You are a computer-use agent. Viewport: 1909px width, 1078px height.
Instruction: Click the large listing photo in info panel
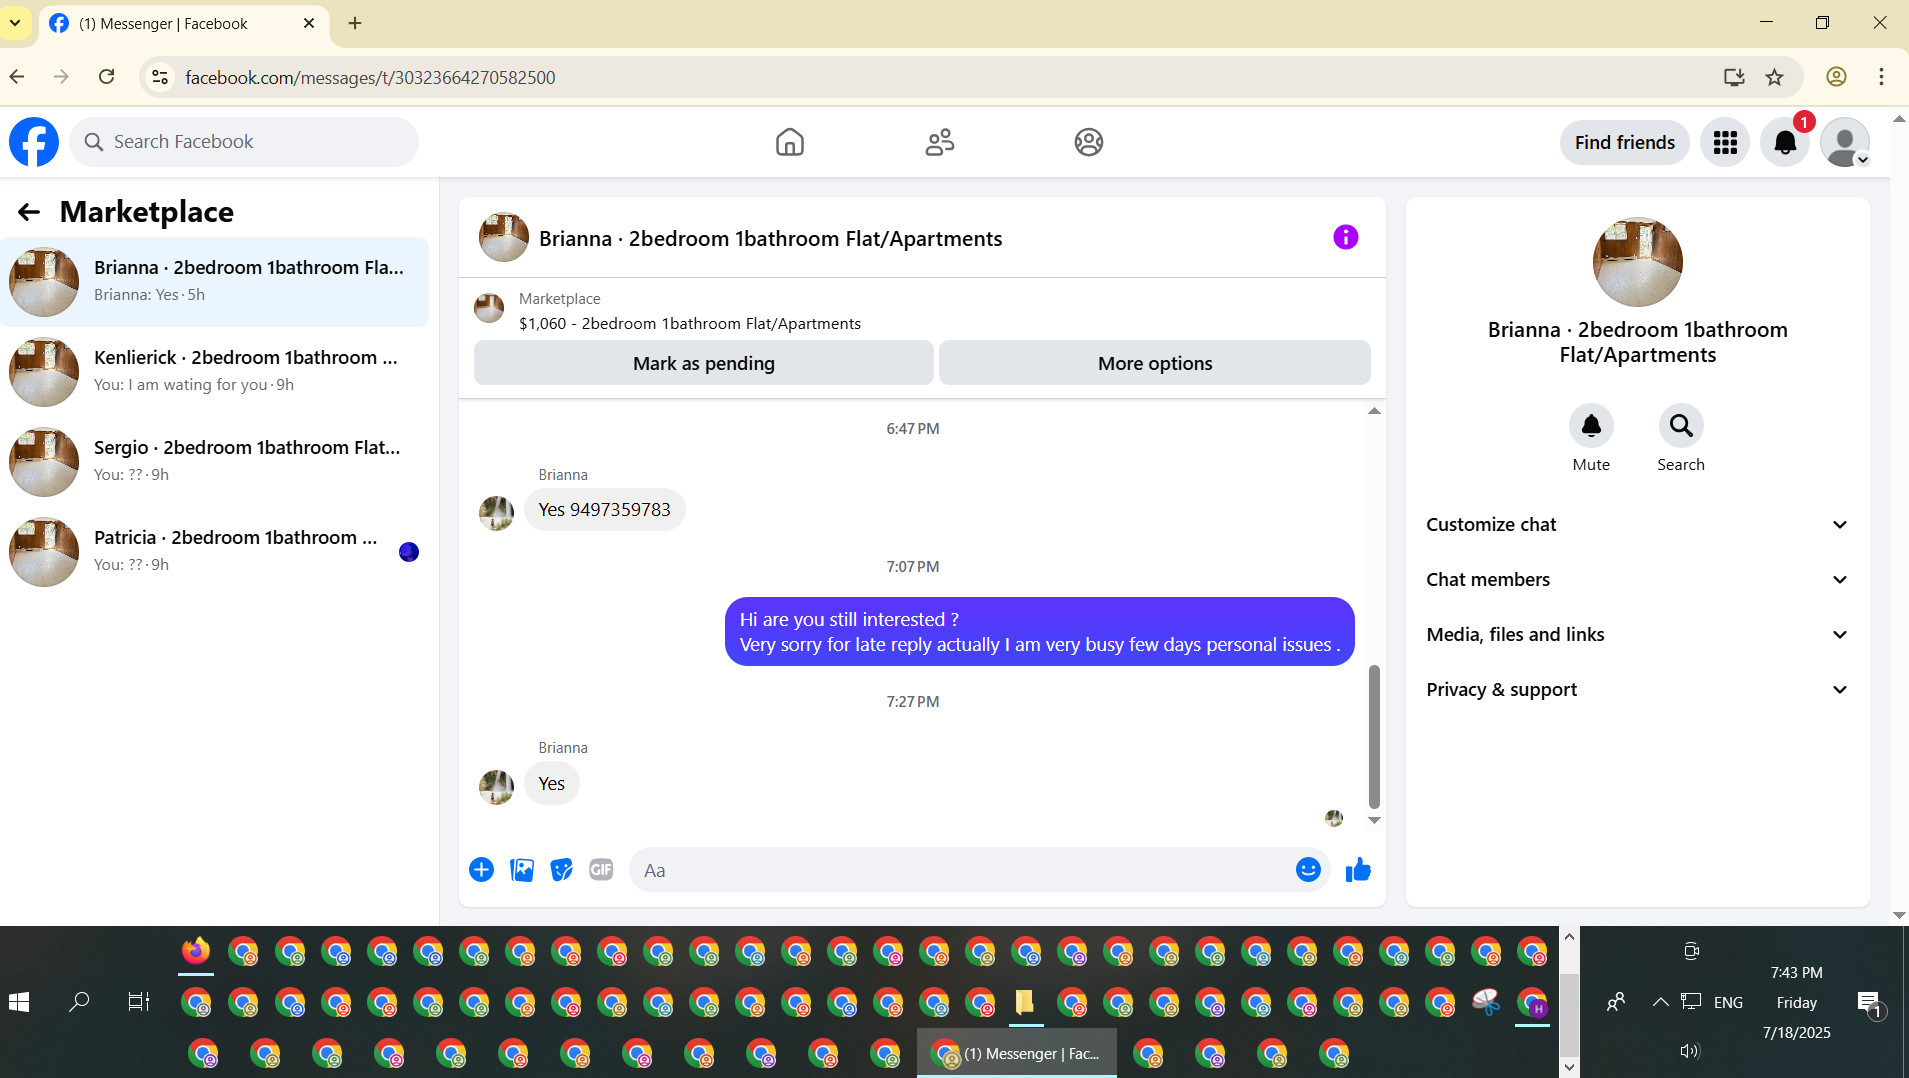click(x=1637, y=262)
